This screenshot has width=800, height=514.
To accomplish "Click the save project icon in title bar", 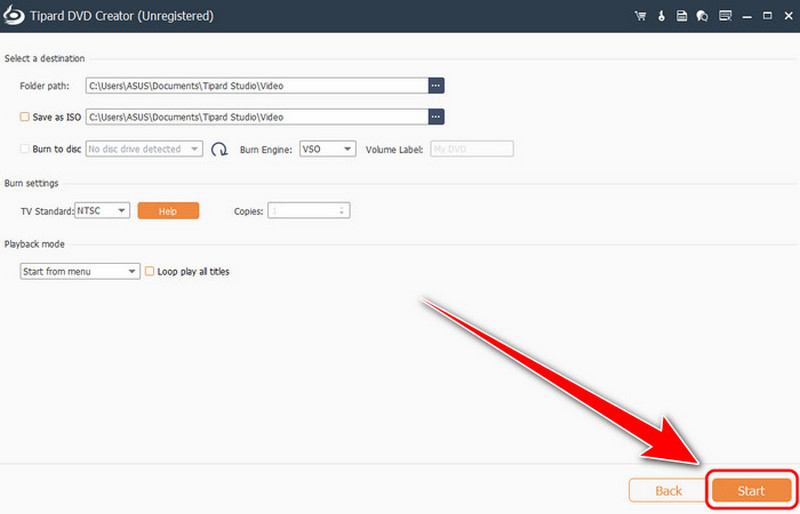I will coord(682,16).
